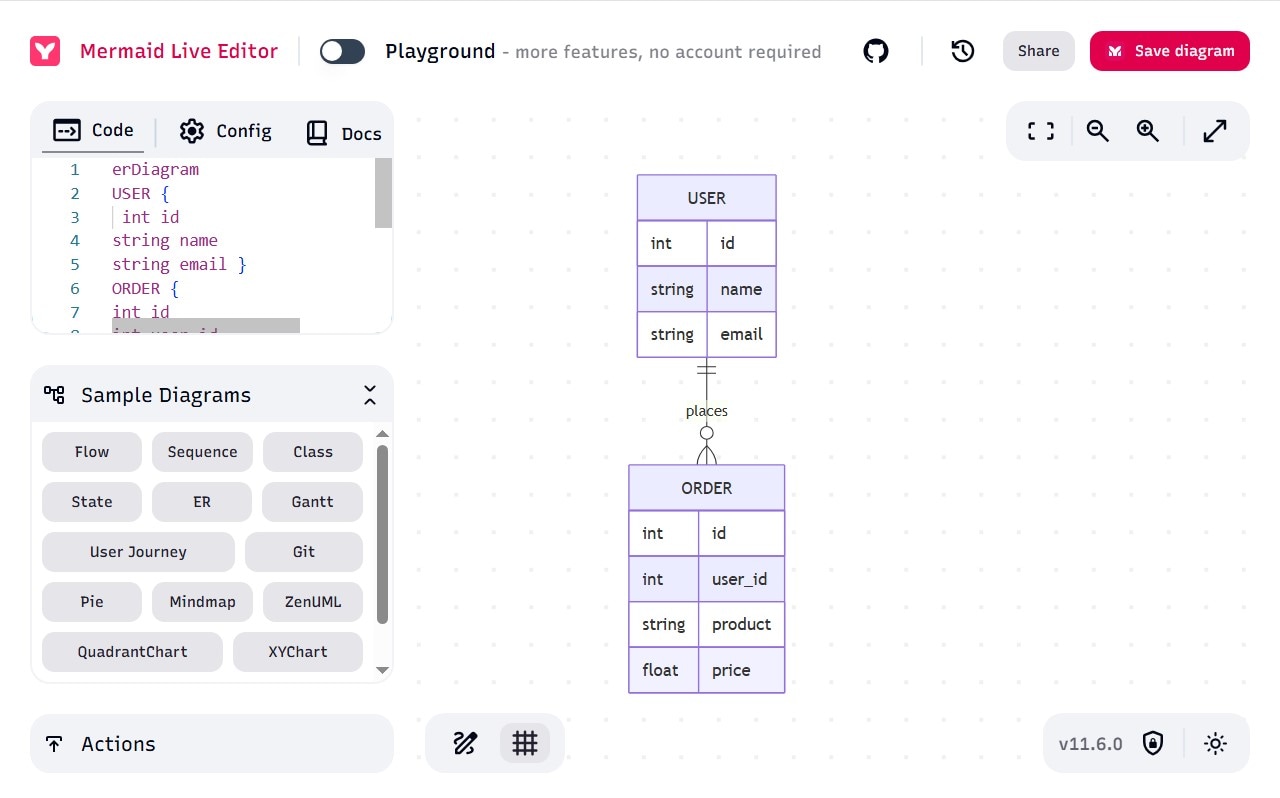Click the code editor vertical scrollbar
The width and height of the screenshot is (1280, 798).
383,193
